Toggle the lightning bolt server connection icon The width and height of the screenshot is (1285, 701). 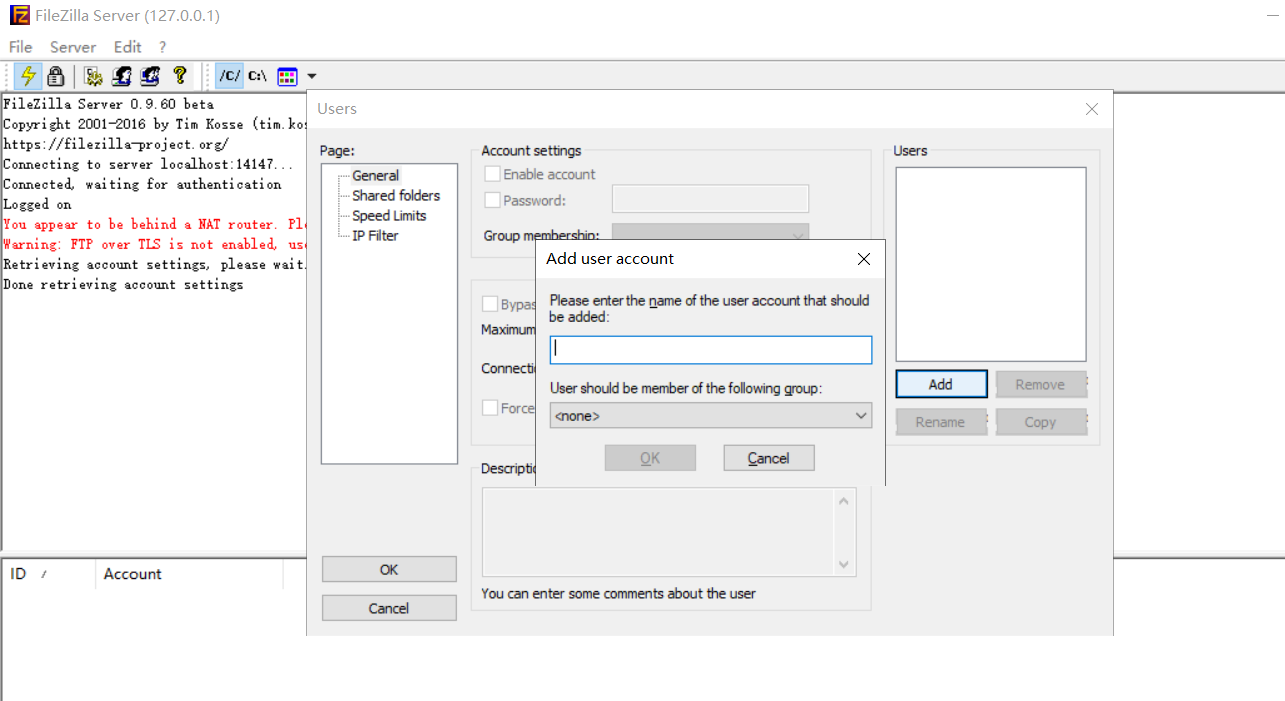click(28, 76)
